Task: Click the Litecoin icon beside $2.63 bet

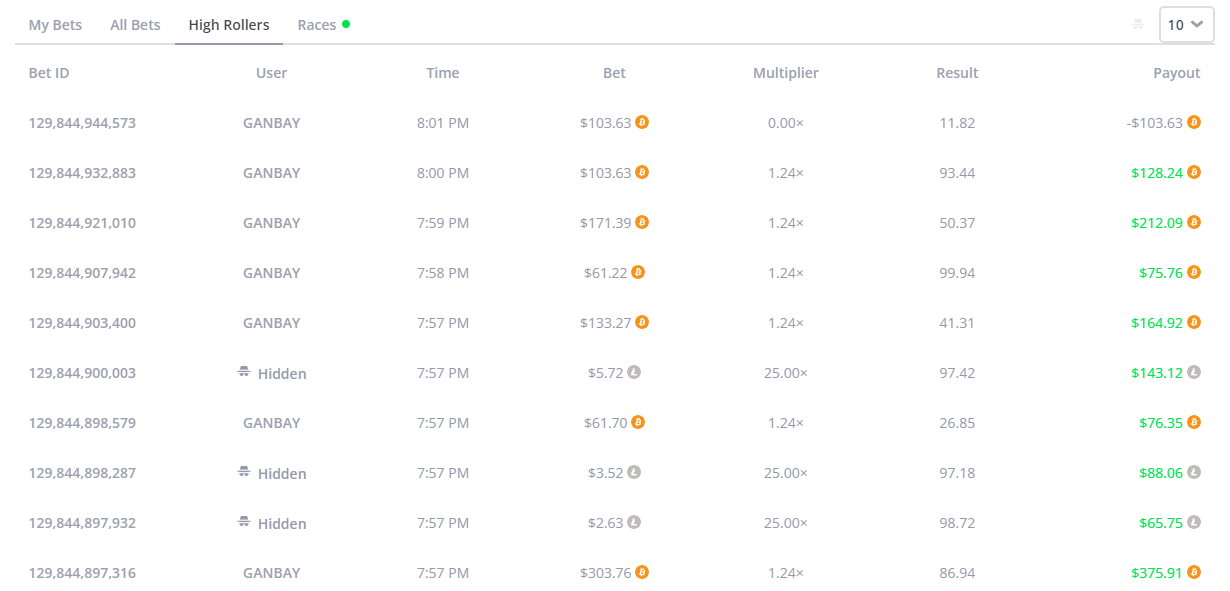Action: (634, 522)
